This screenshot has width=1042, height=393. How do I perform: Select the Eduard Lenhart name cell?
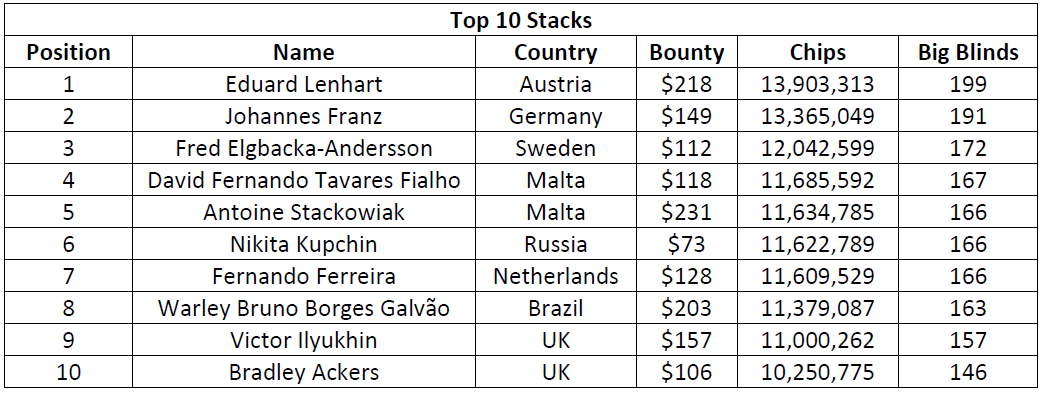pyautogui.click(x=304, y=84)
